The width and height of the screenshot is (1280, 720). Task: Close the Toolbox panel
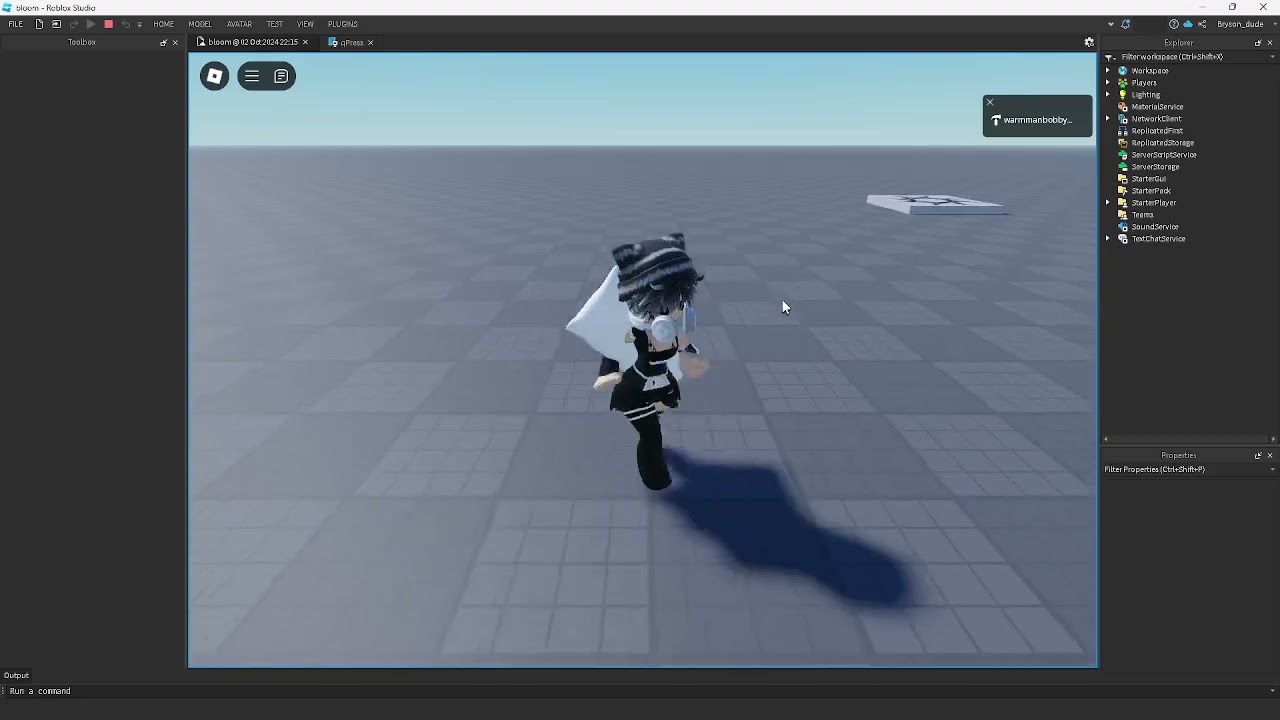point(175,42)
